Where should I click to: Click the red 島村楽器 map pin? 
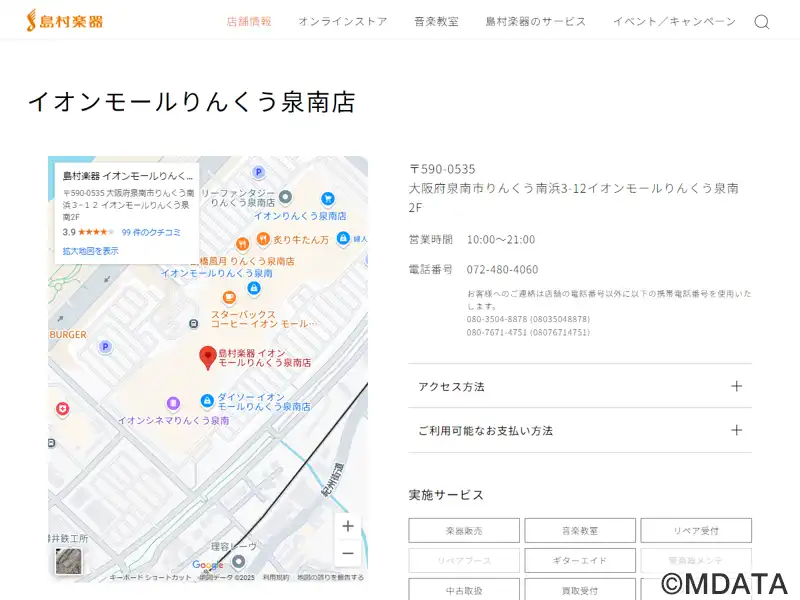click(x=208, y=357)
